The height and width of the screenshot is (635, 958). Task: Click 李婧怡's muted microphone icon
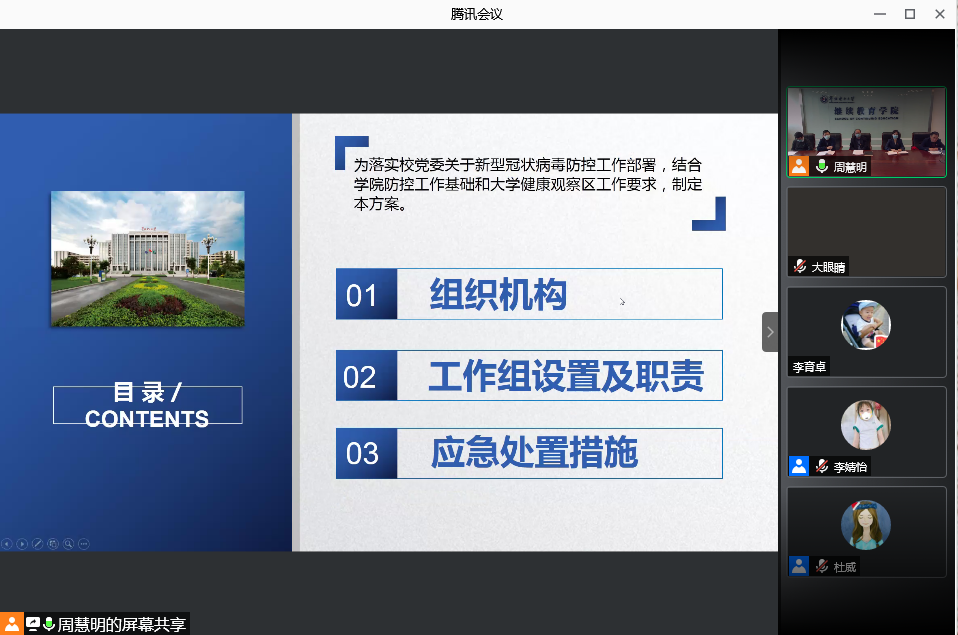click(x=821, y=466)
